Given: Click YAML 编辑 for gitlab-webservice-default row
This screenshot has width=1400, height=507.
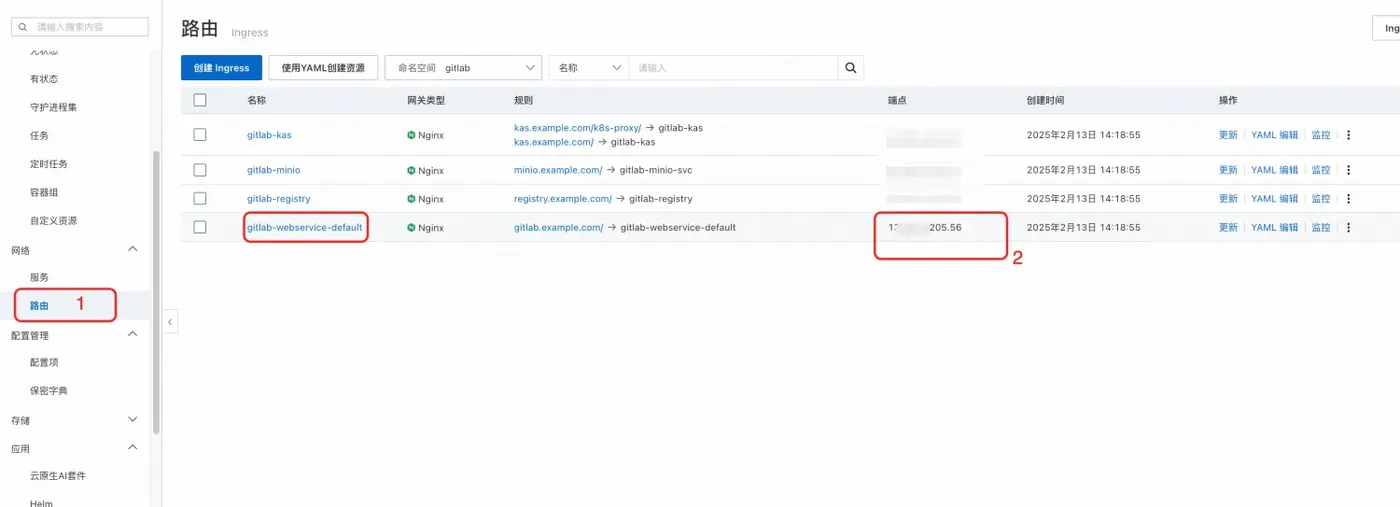Looking at the screenshot, I should coord(1275,228).
